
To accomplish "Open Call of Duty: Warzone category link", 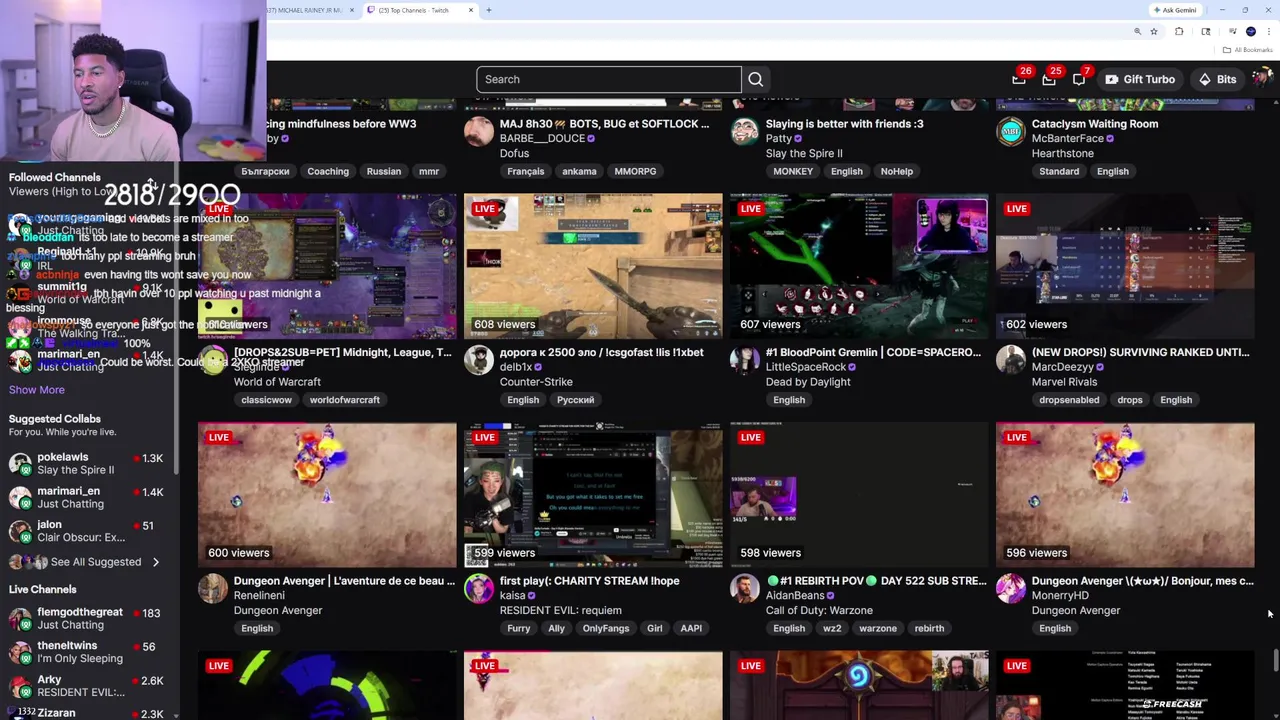I will [819, 610].
